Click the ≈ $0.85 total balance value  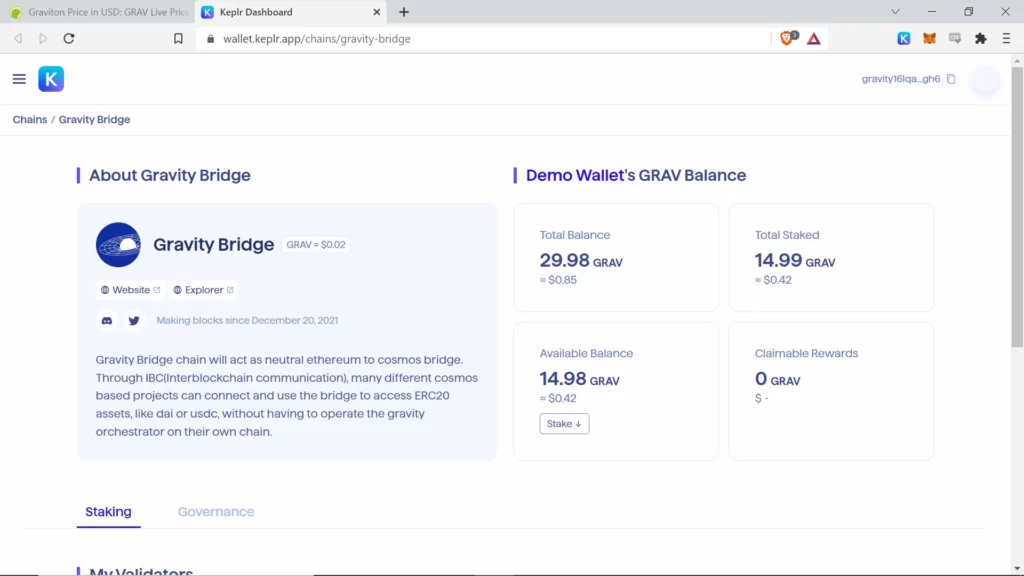(558, 280)
